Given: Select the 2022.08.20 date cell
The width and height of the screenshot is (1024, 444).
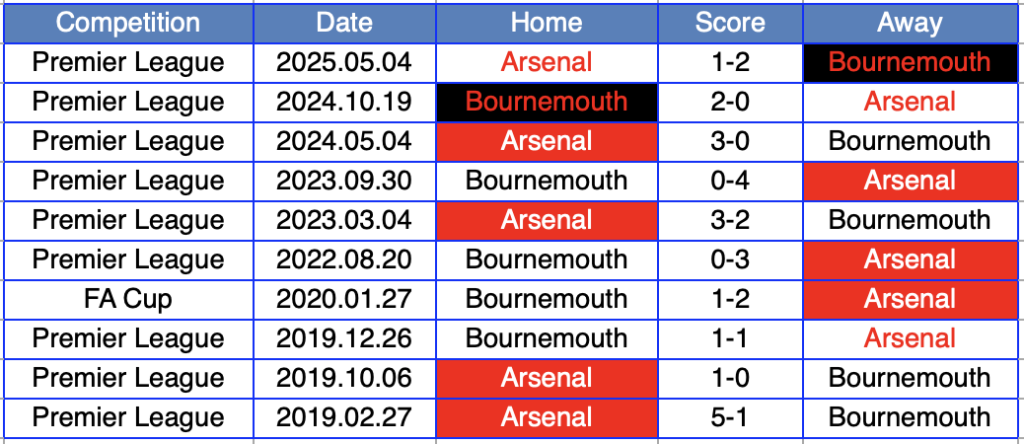Looking at the screenshot, I should click(x=344, y=260).
